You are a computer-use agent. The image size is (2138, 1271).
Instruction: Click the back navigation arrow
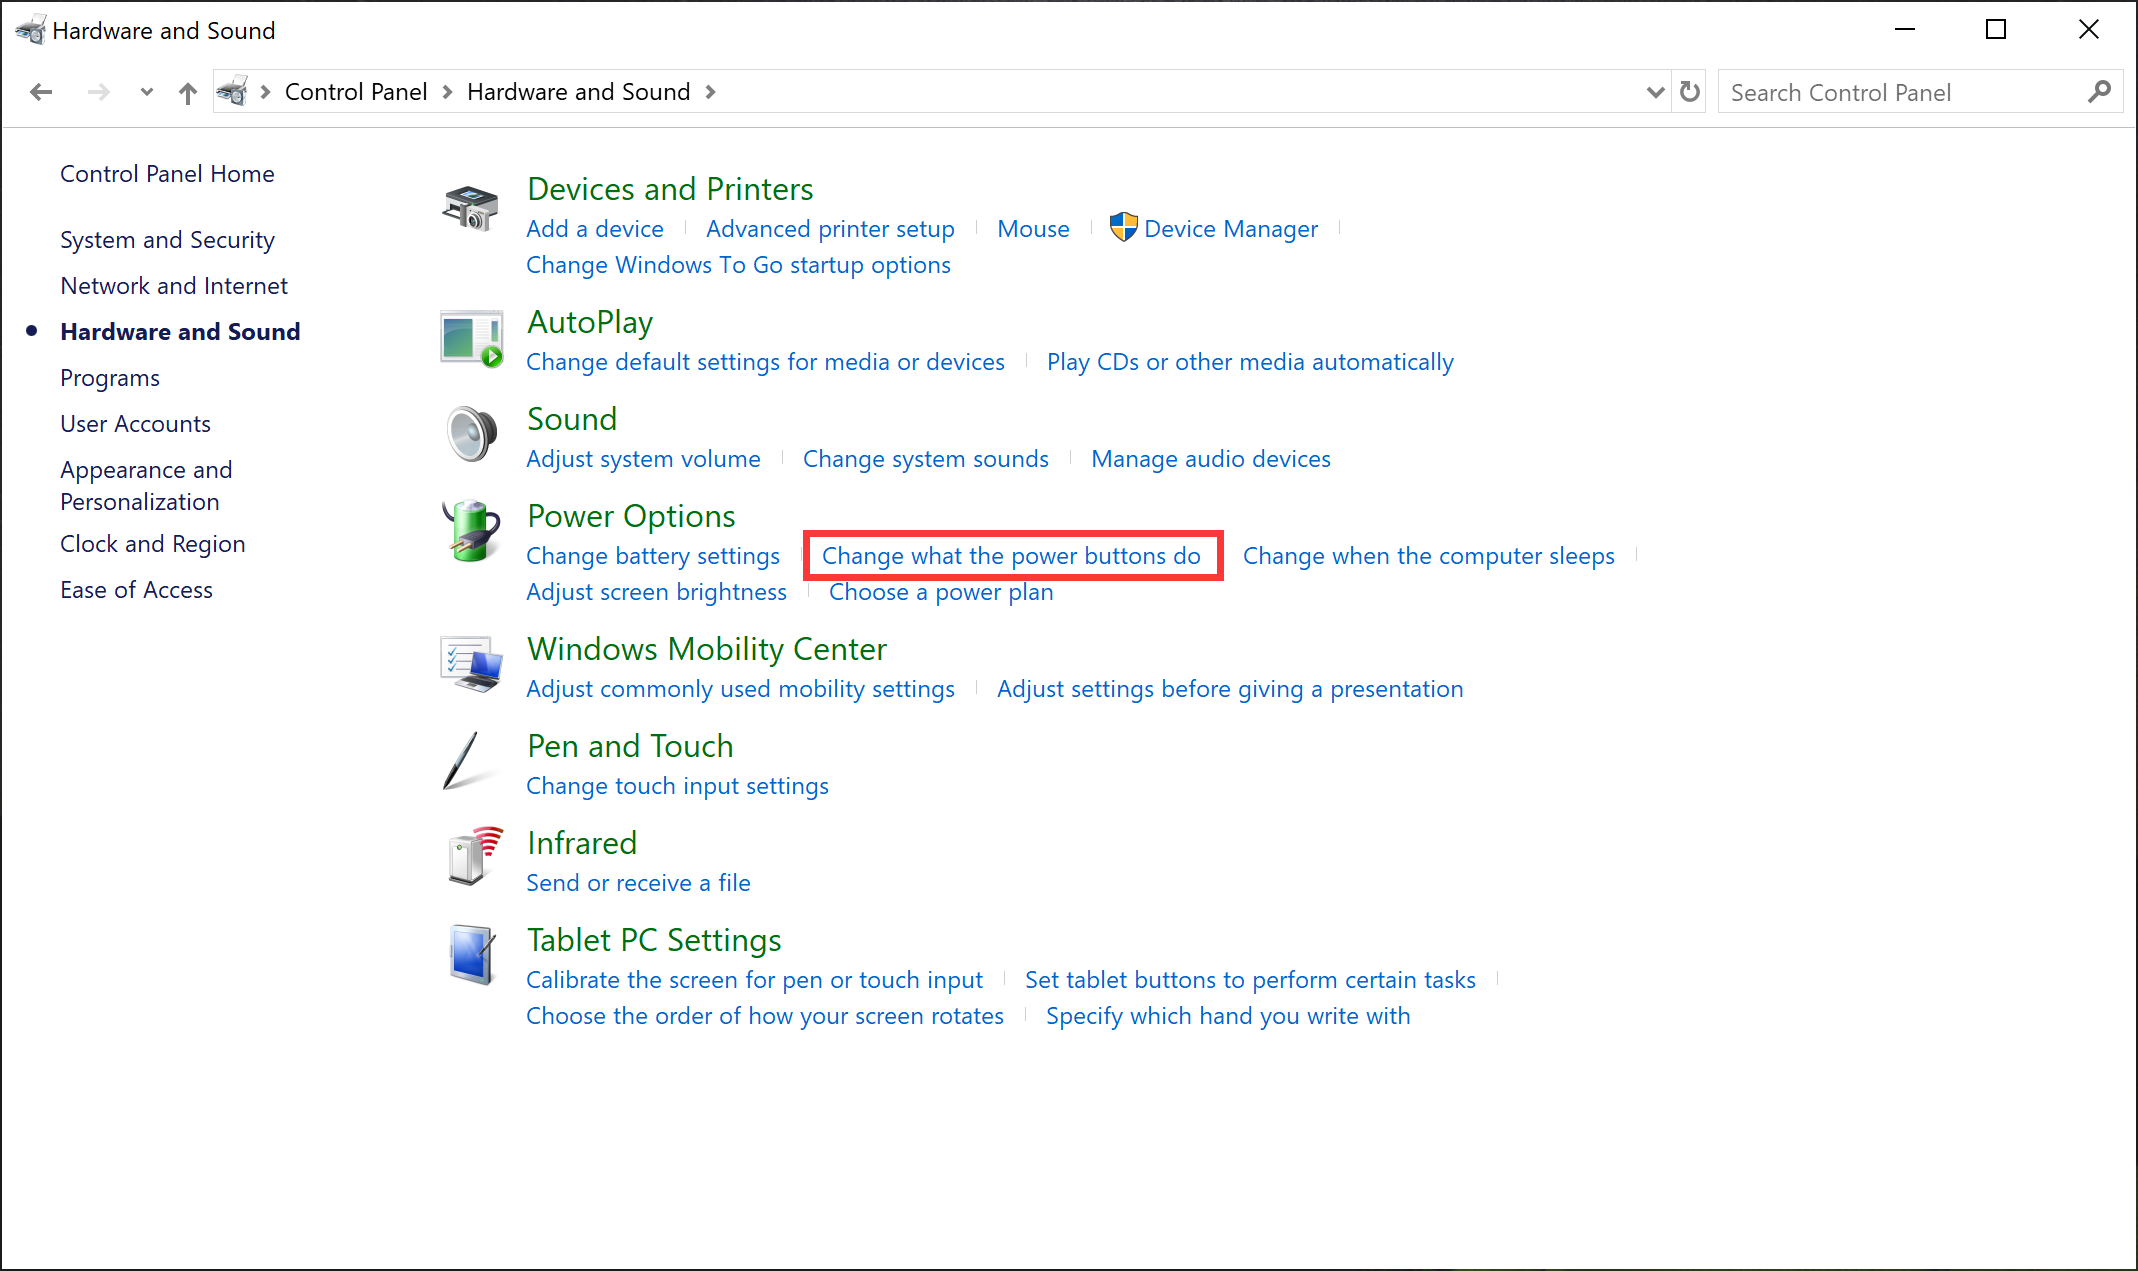(41, 91)
